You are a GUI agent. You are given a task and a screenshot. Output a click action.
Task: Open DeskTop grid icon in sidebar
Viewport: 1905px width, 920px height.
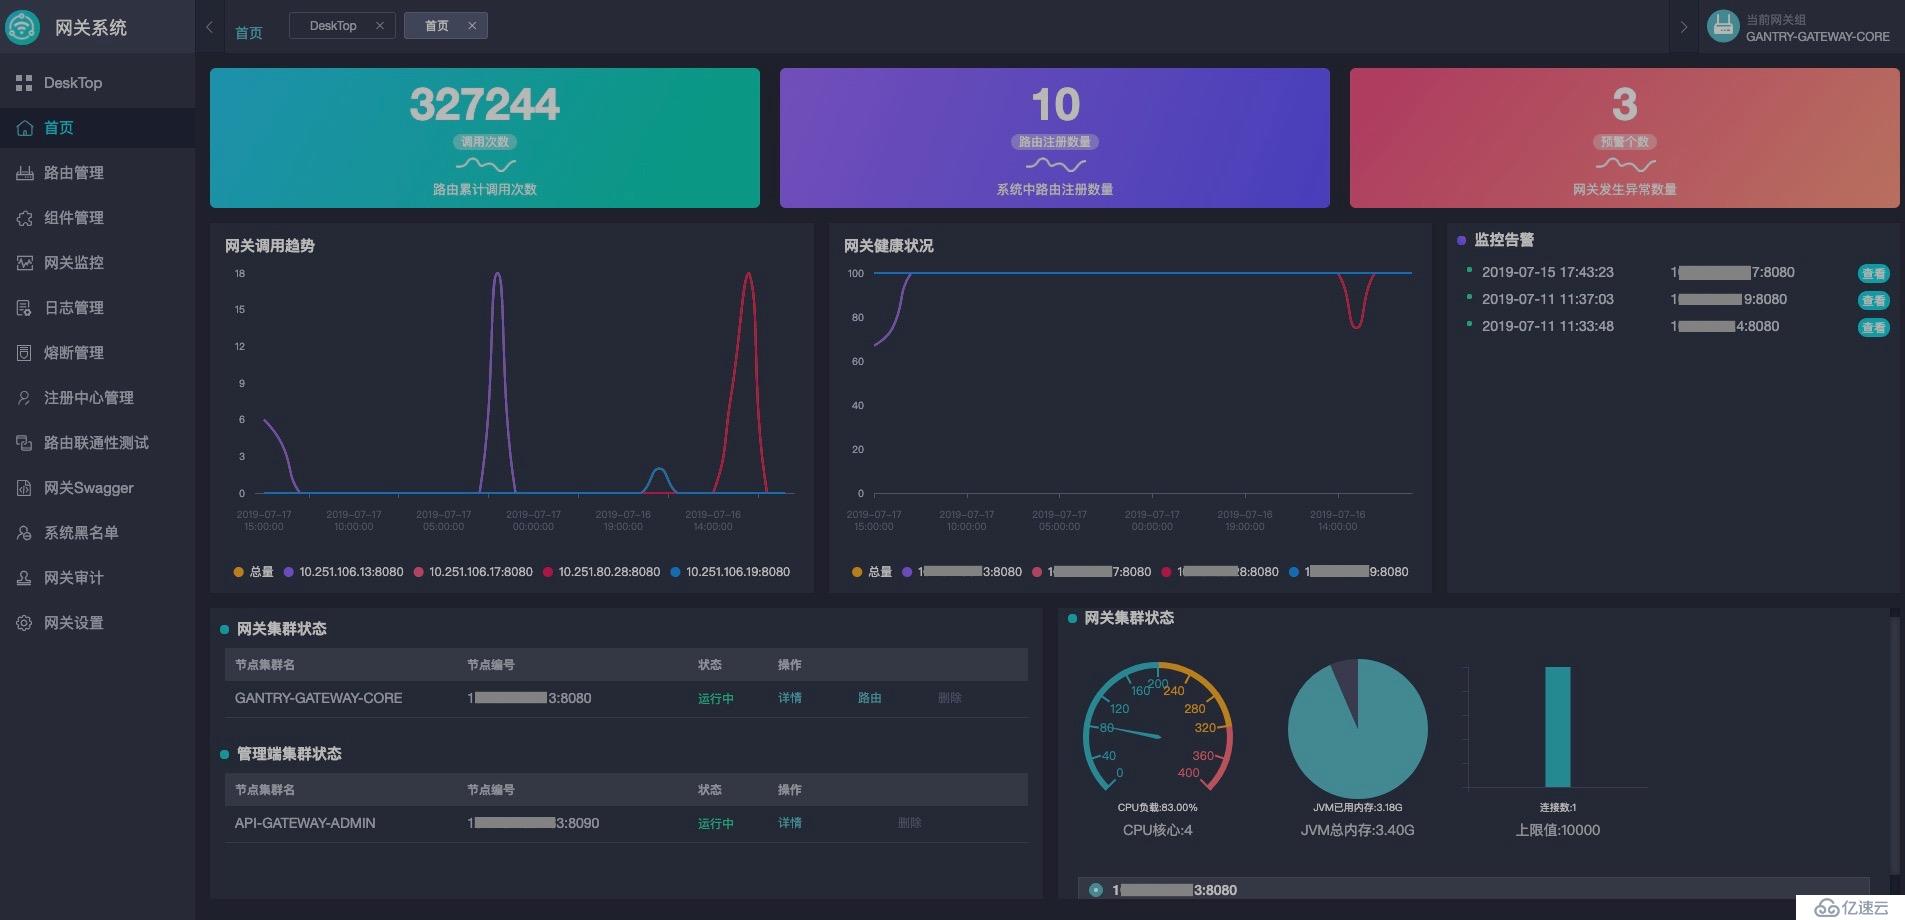[x=24, y=83]
